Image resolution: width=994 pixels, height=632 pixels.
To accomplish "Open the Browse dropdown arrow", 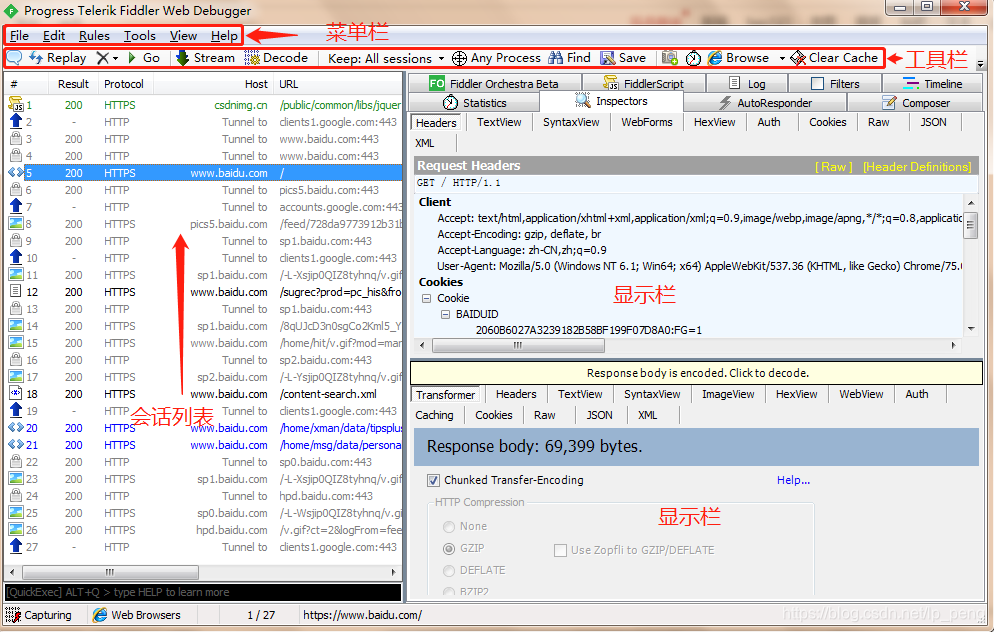I will [x=782, y=58].
